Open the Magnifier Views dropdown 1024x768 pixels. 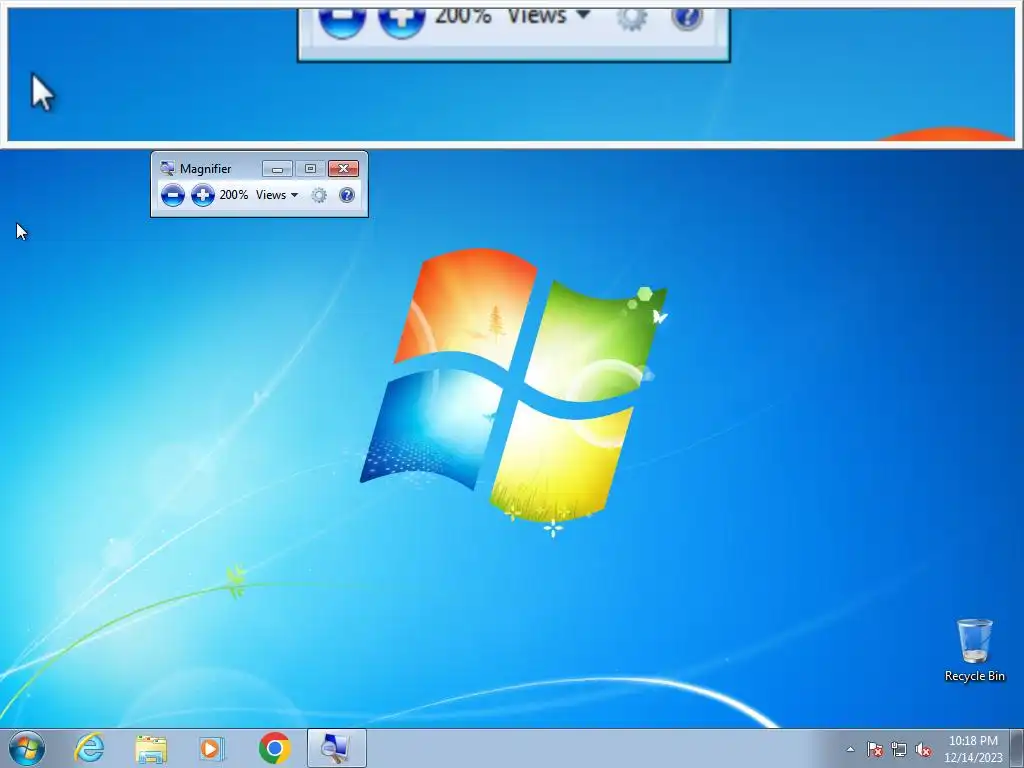[277, 195]
